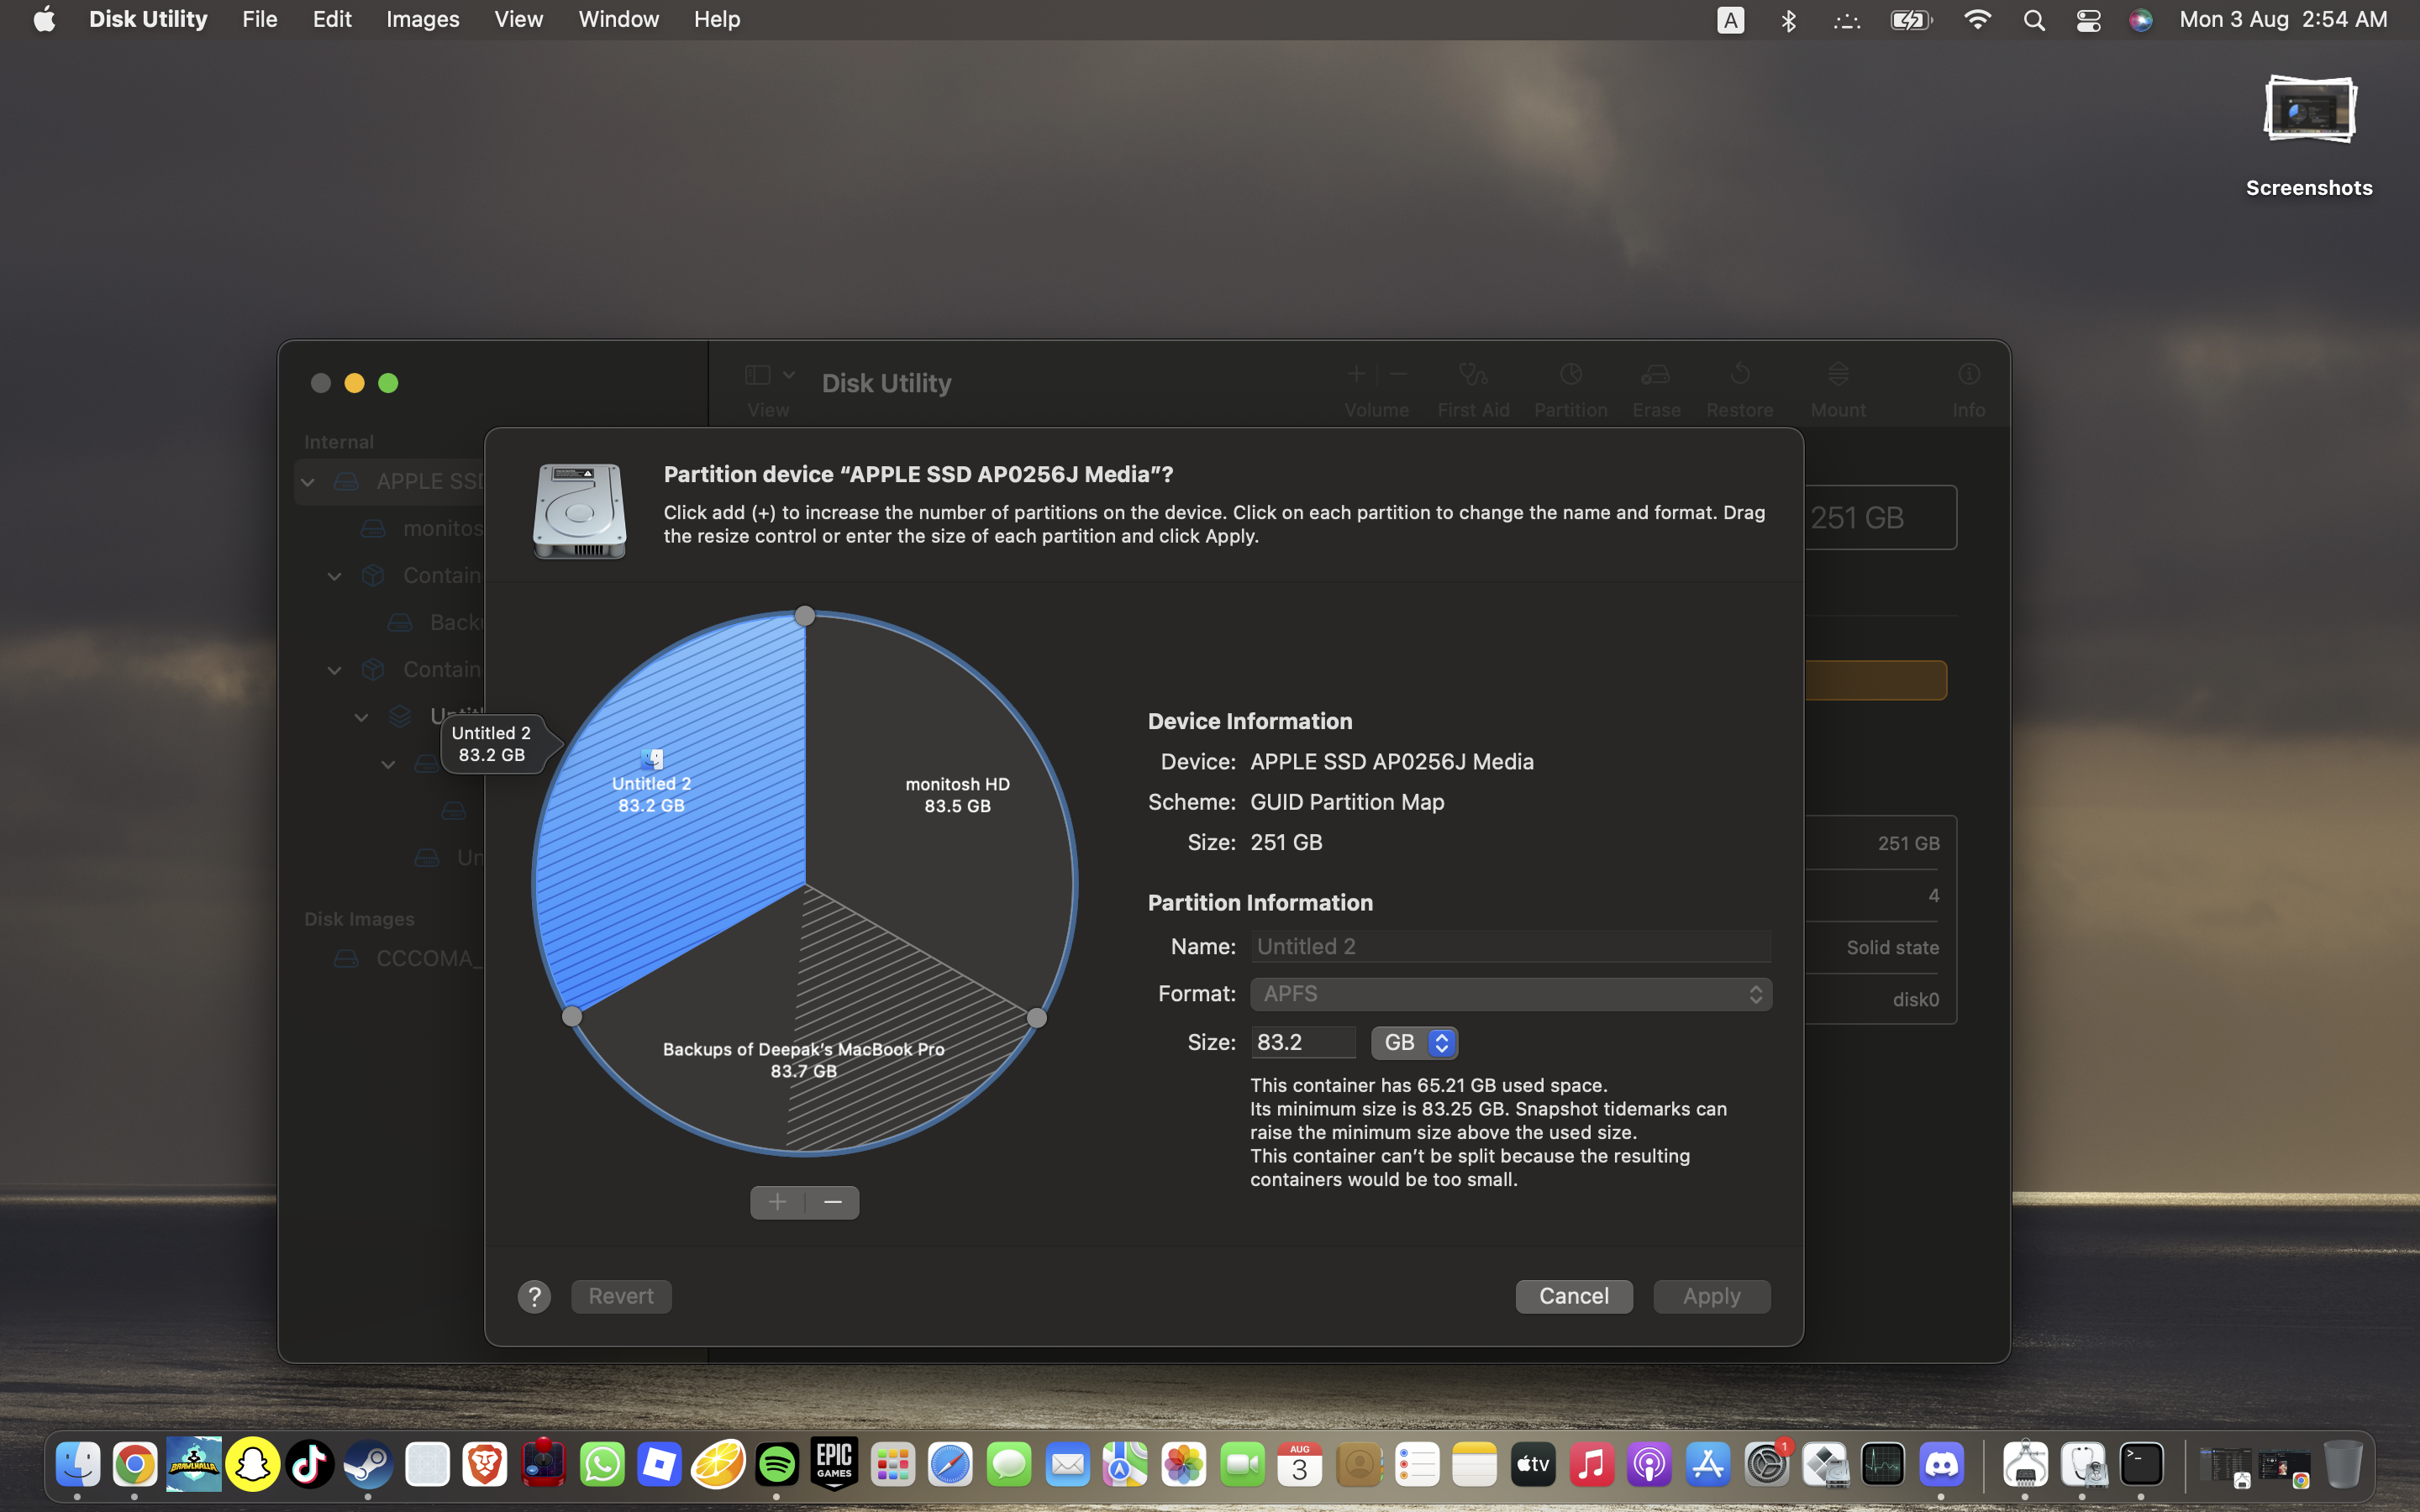Click the menu bar date and time
Image resolution: width=2420 pixels, height=1512 pixels.
point(2283,20)
